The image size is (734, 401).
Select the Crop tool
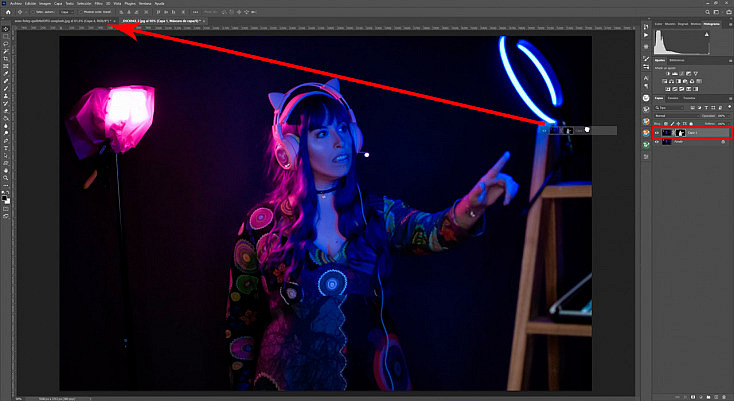point(6,58)
